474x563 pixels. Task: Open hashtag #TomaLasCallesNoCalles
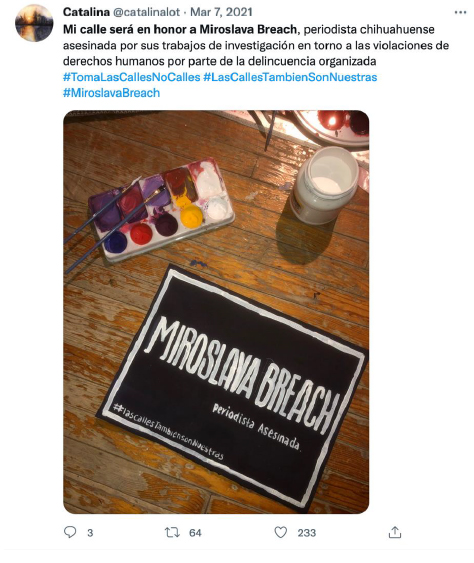[x=131, y=77]
